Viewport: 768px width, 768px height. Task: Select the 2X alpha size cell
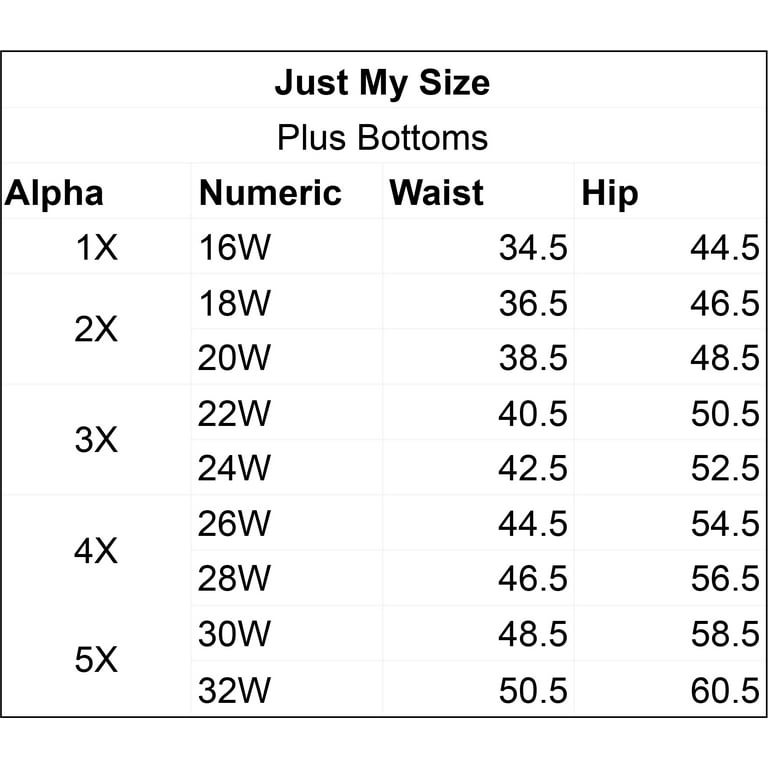click(96, 329)
